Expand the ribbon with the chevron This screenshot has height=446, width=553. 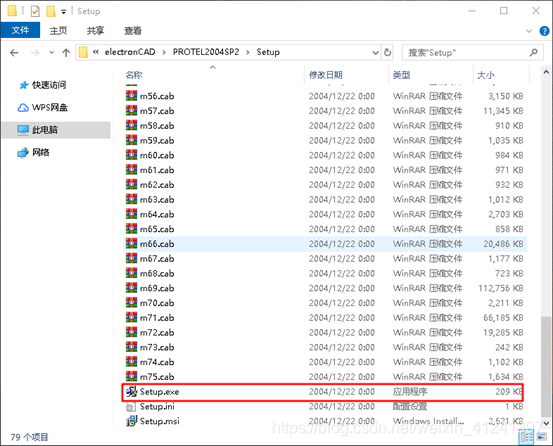point(529,31)
